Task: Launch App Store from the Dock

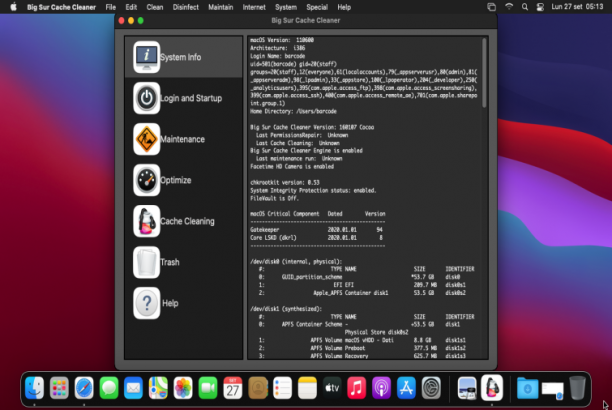Action: point(406,388)
